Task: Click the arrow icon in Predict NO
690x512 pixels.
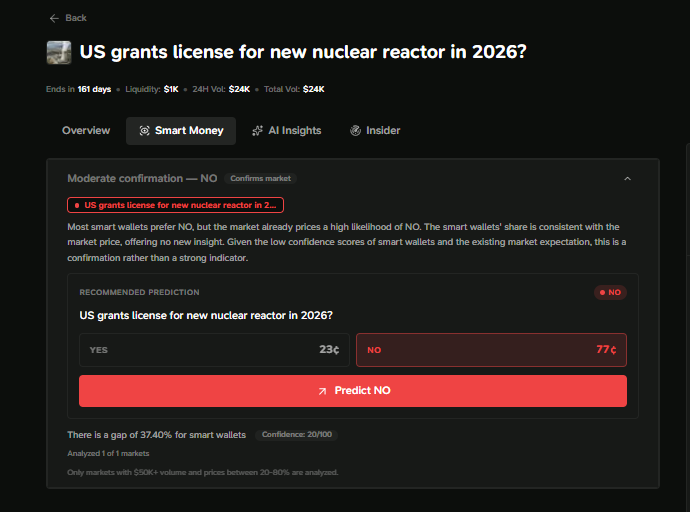Action: (323, 391)
